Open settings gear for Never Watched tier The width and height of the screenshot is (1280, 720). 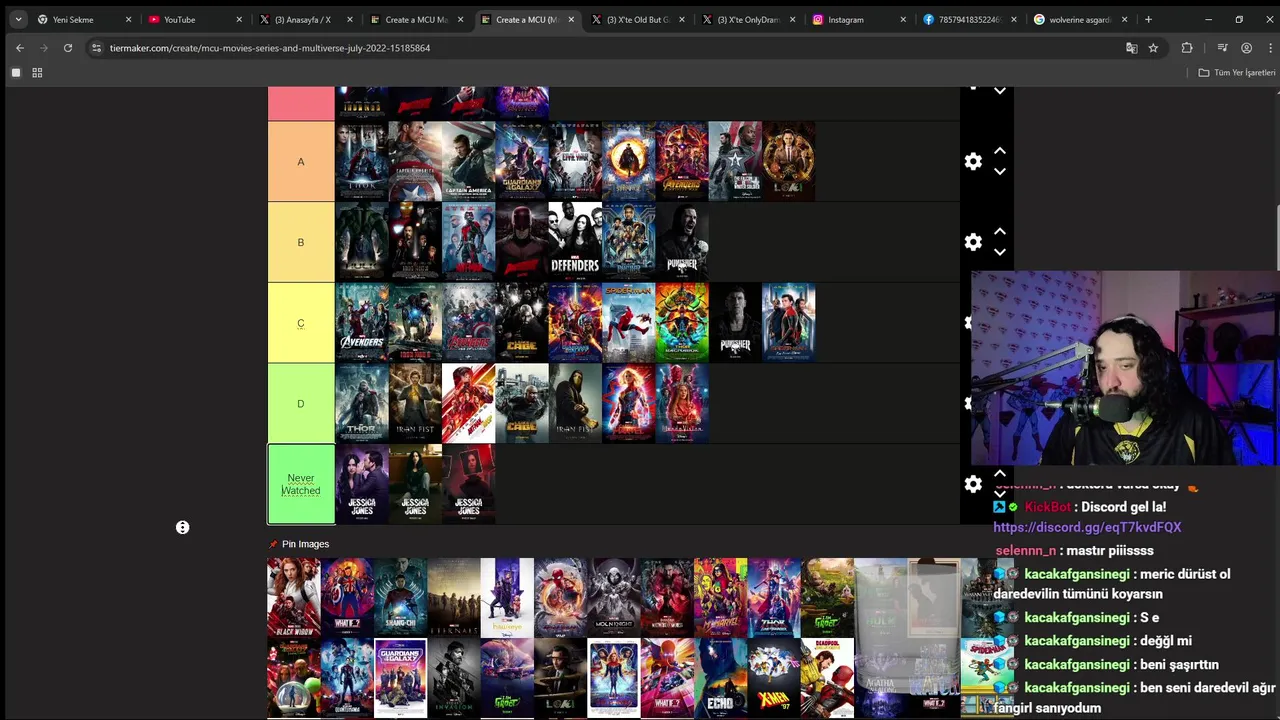click(973, 484)
